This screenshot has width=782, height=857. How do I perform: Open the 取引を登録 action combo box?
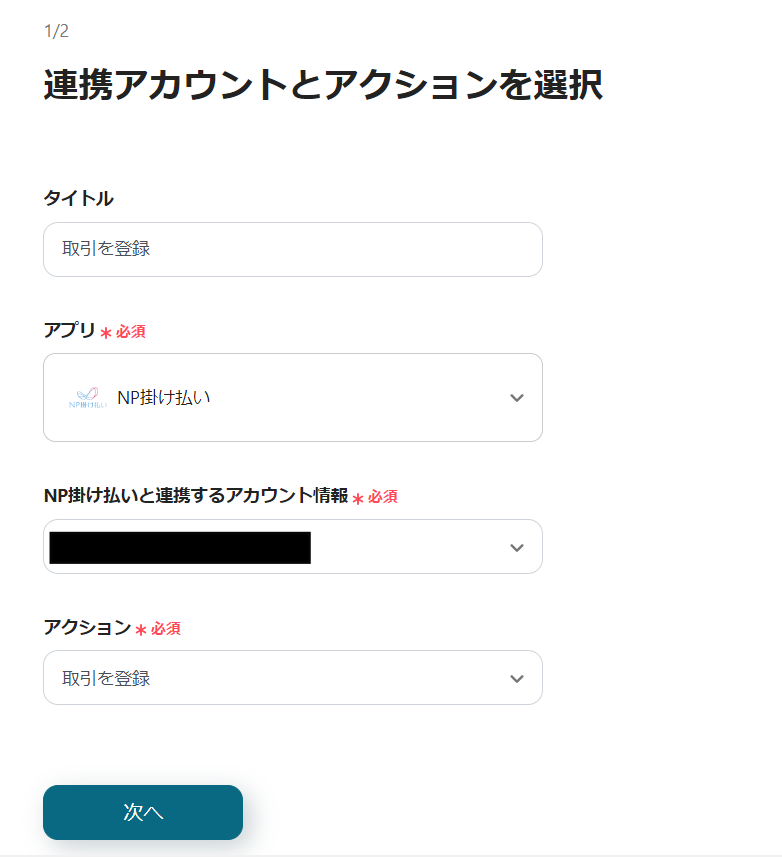point(293,678)
